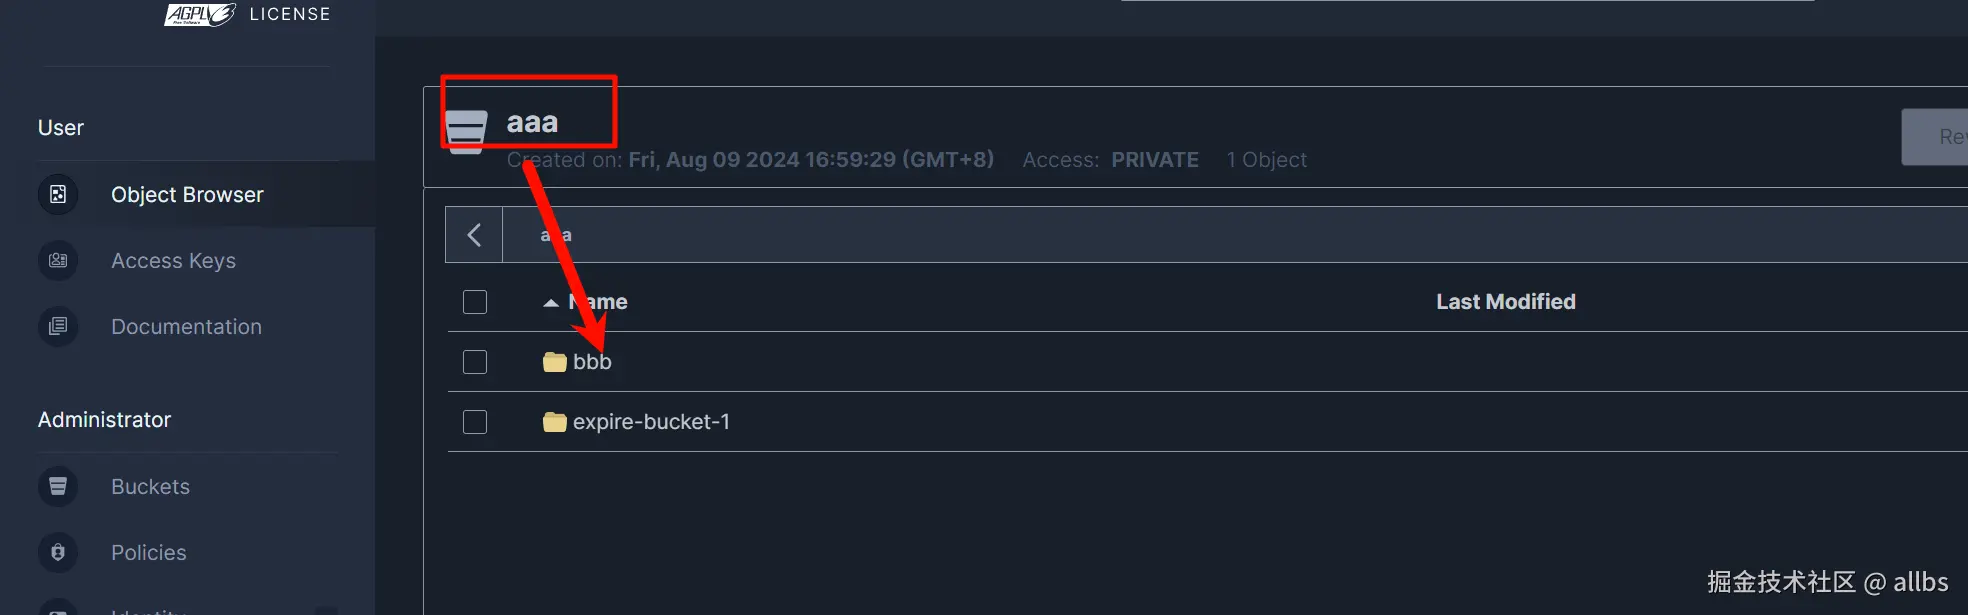Sort by Last Modified column
The image size is (1968, 615).
[x=1505, y=302]
